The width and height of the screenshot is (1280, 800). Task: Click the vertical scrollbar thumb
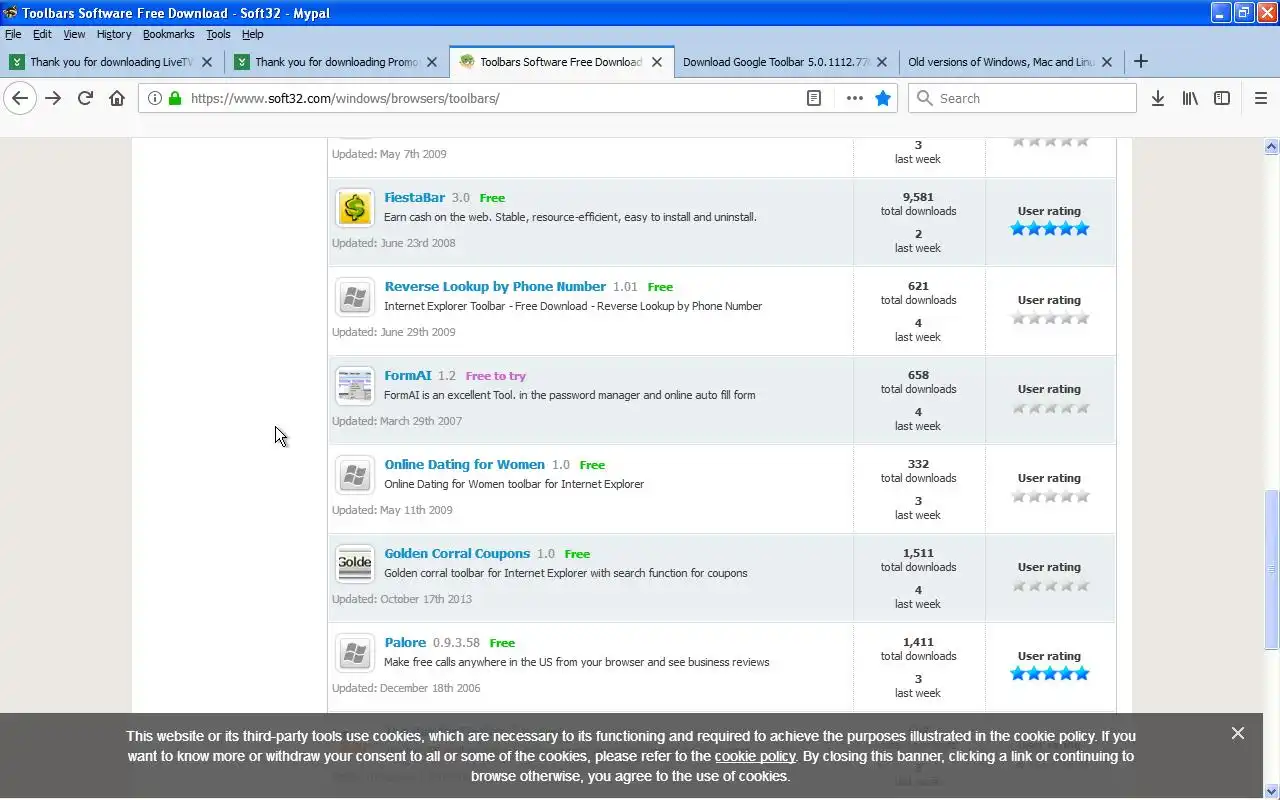1271,570
